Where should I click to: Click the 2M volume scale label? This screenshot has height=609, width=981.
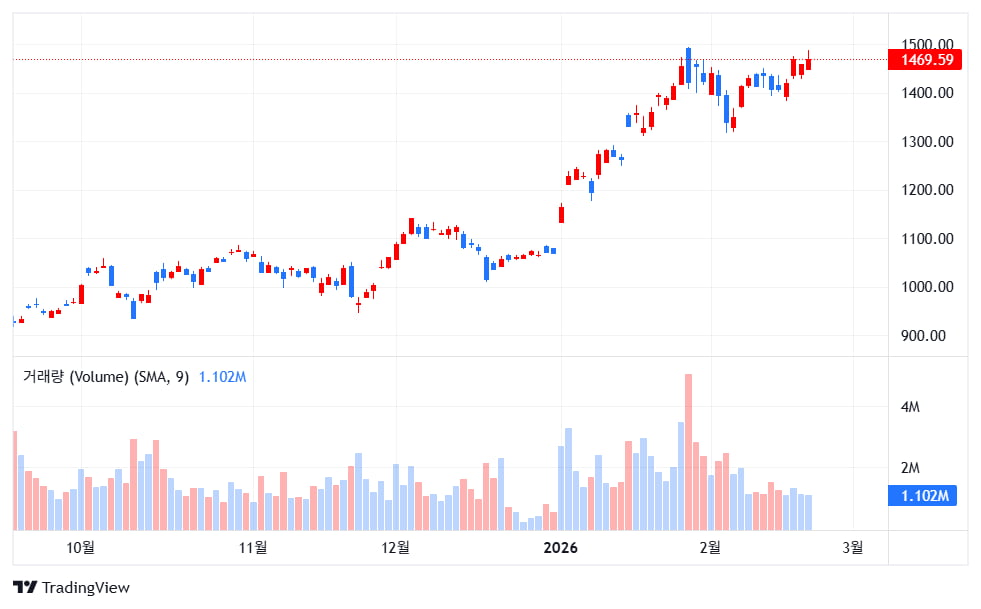pos(910,468)
